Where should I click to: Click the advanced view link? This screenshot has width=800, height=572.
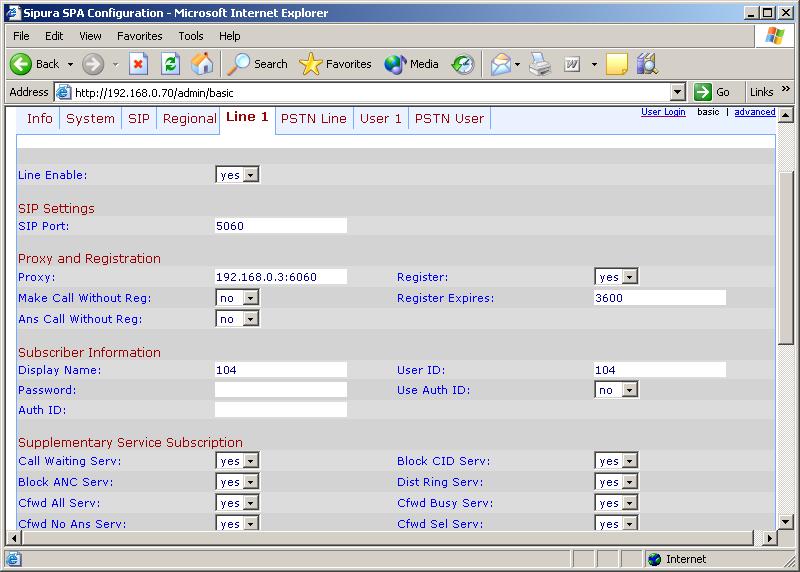[x=754, y=112]
